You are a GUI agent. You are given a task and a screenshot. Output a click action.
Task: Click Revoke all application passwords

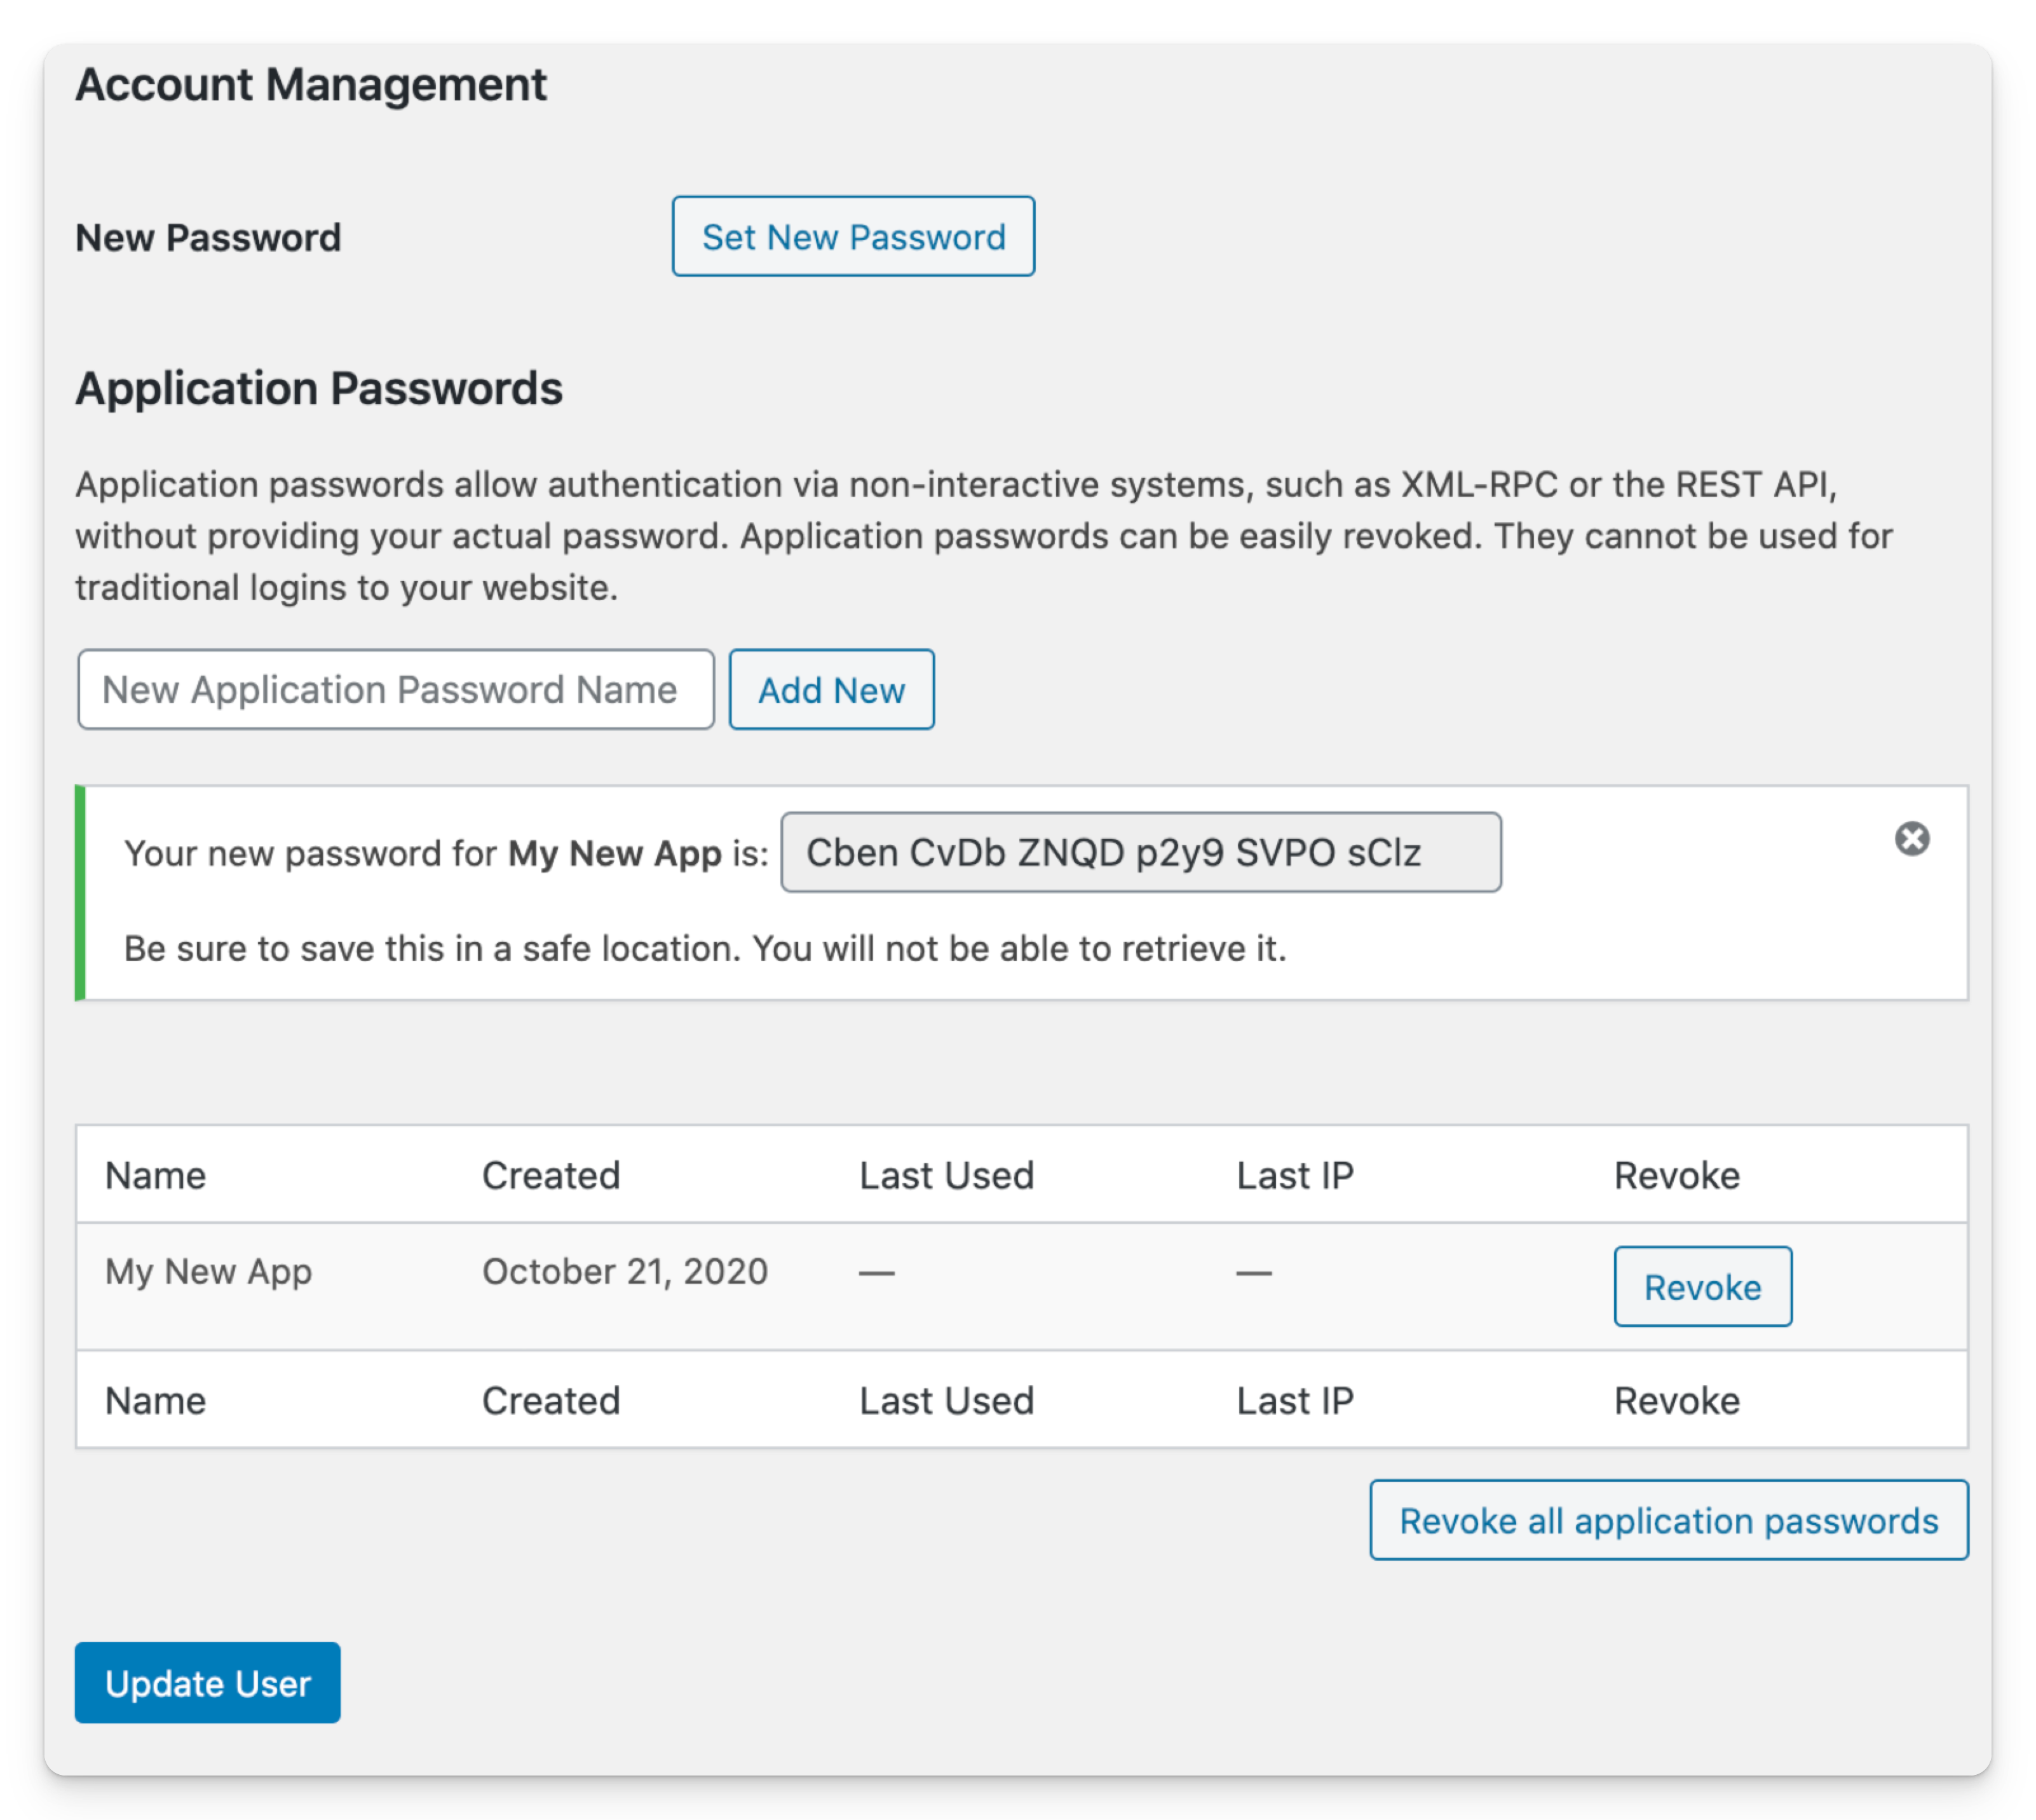1668,1520
